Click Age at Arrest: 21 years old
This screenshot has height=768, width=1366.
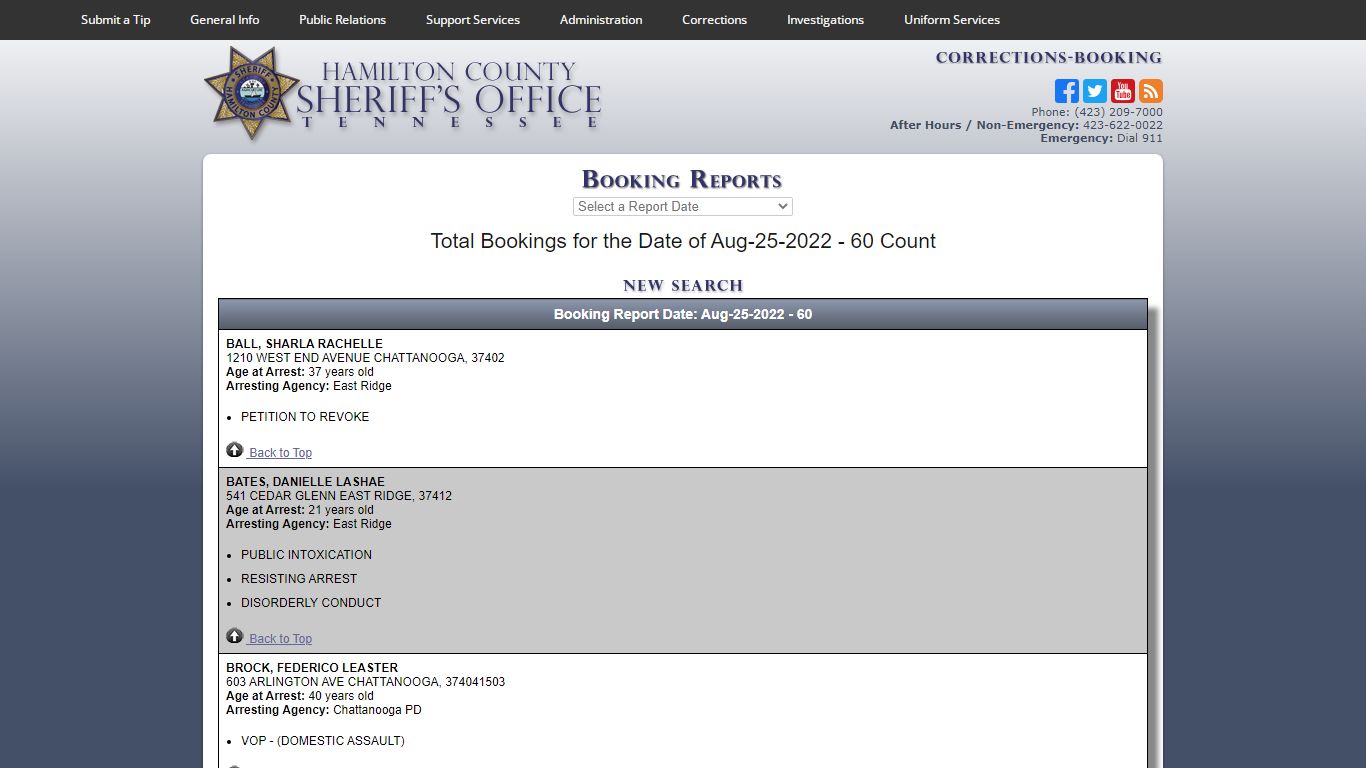click(300, 510)
